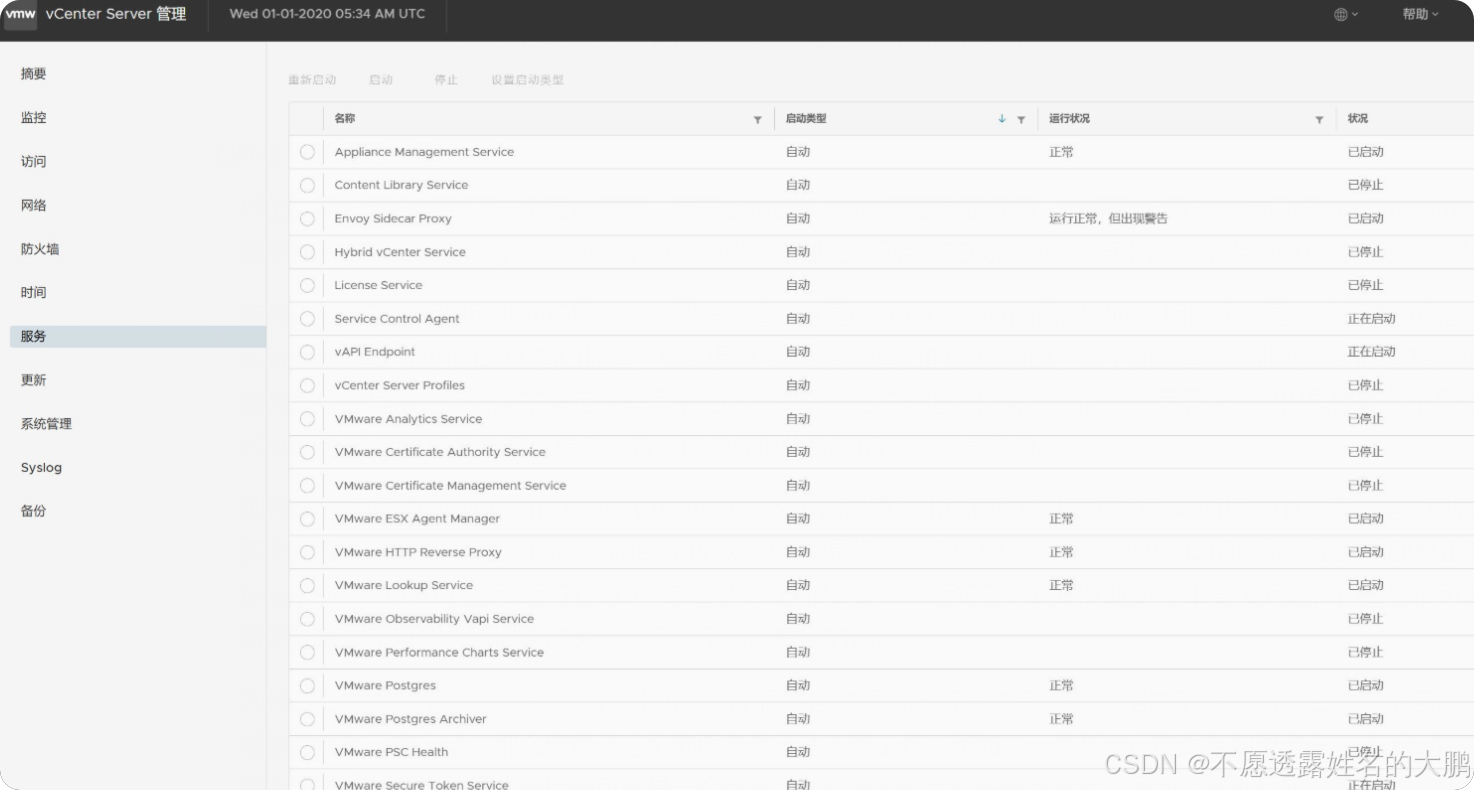1474x790 pixels.
Task: Select VMware Analytics Service radio button
Action: 307,419
